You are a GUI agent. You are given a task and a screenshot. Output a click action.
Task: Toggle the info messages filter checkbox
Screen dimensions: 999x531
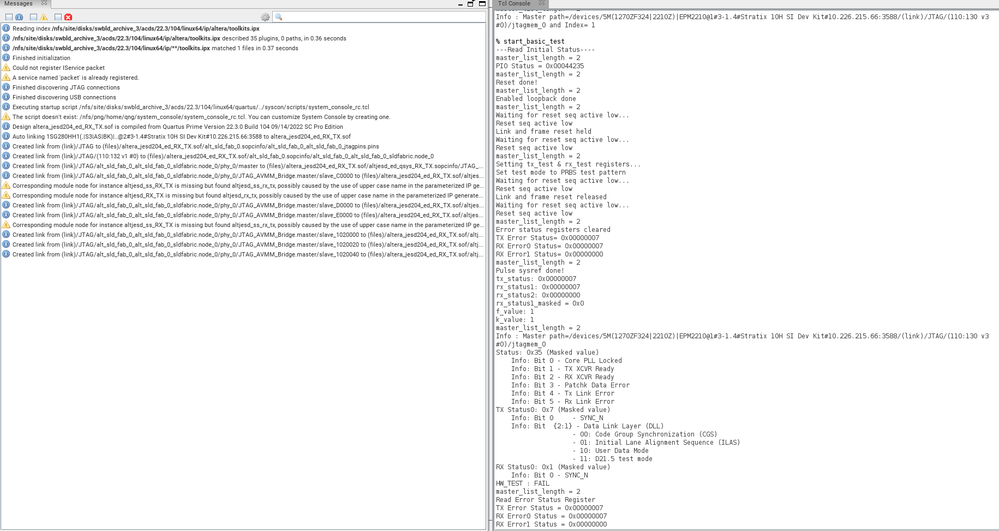click(x=9, y=17)
